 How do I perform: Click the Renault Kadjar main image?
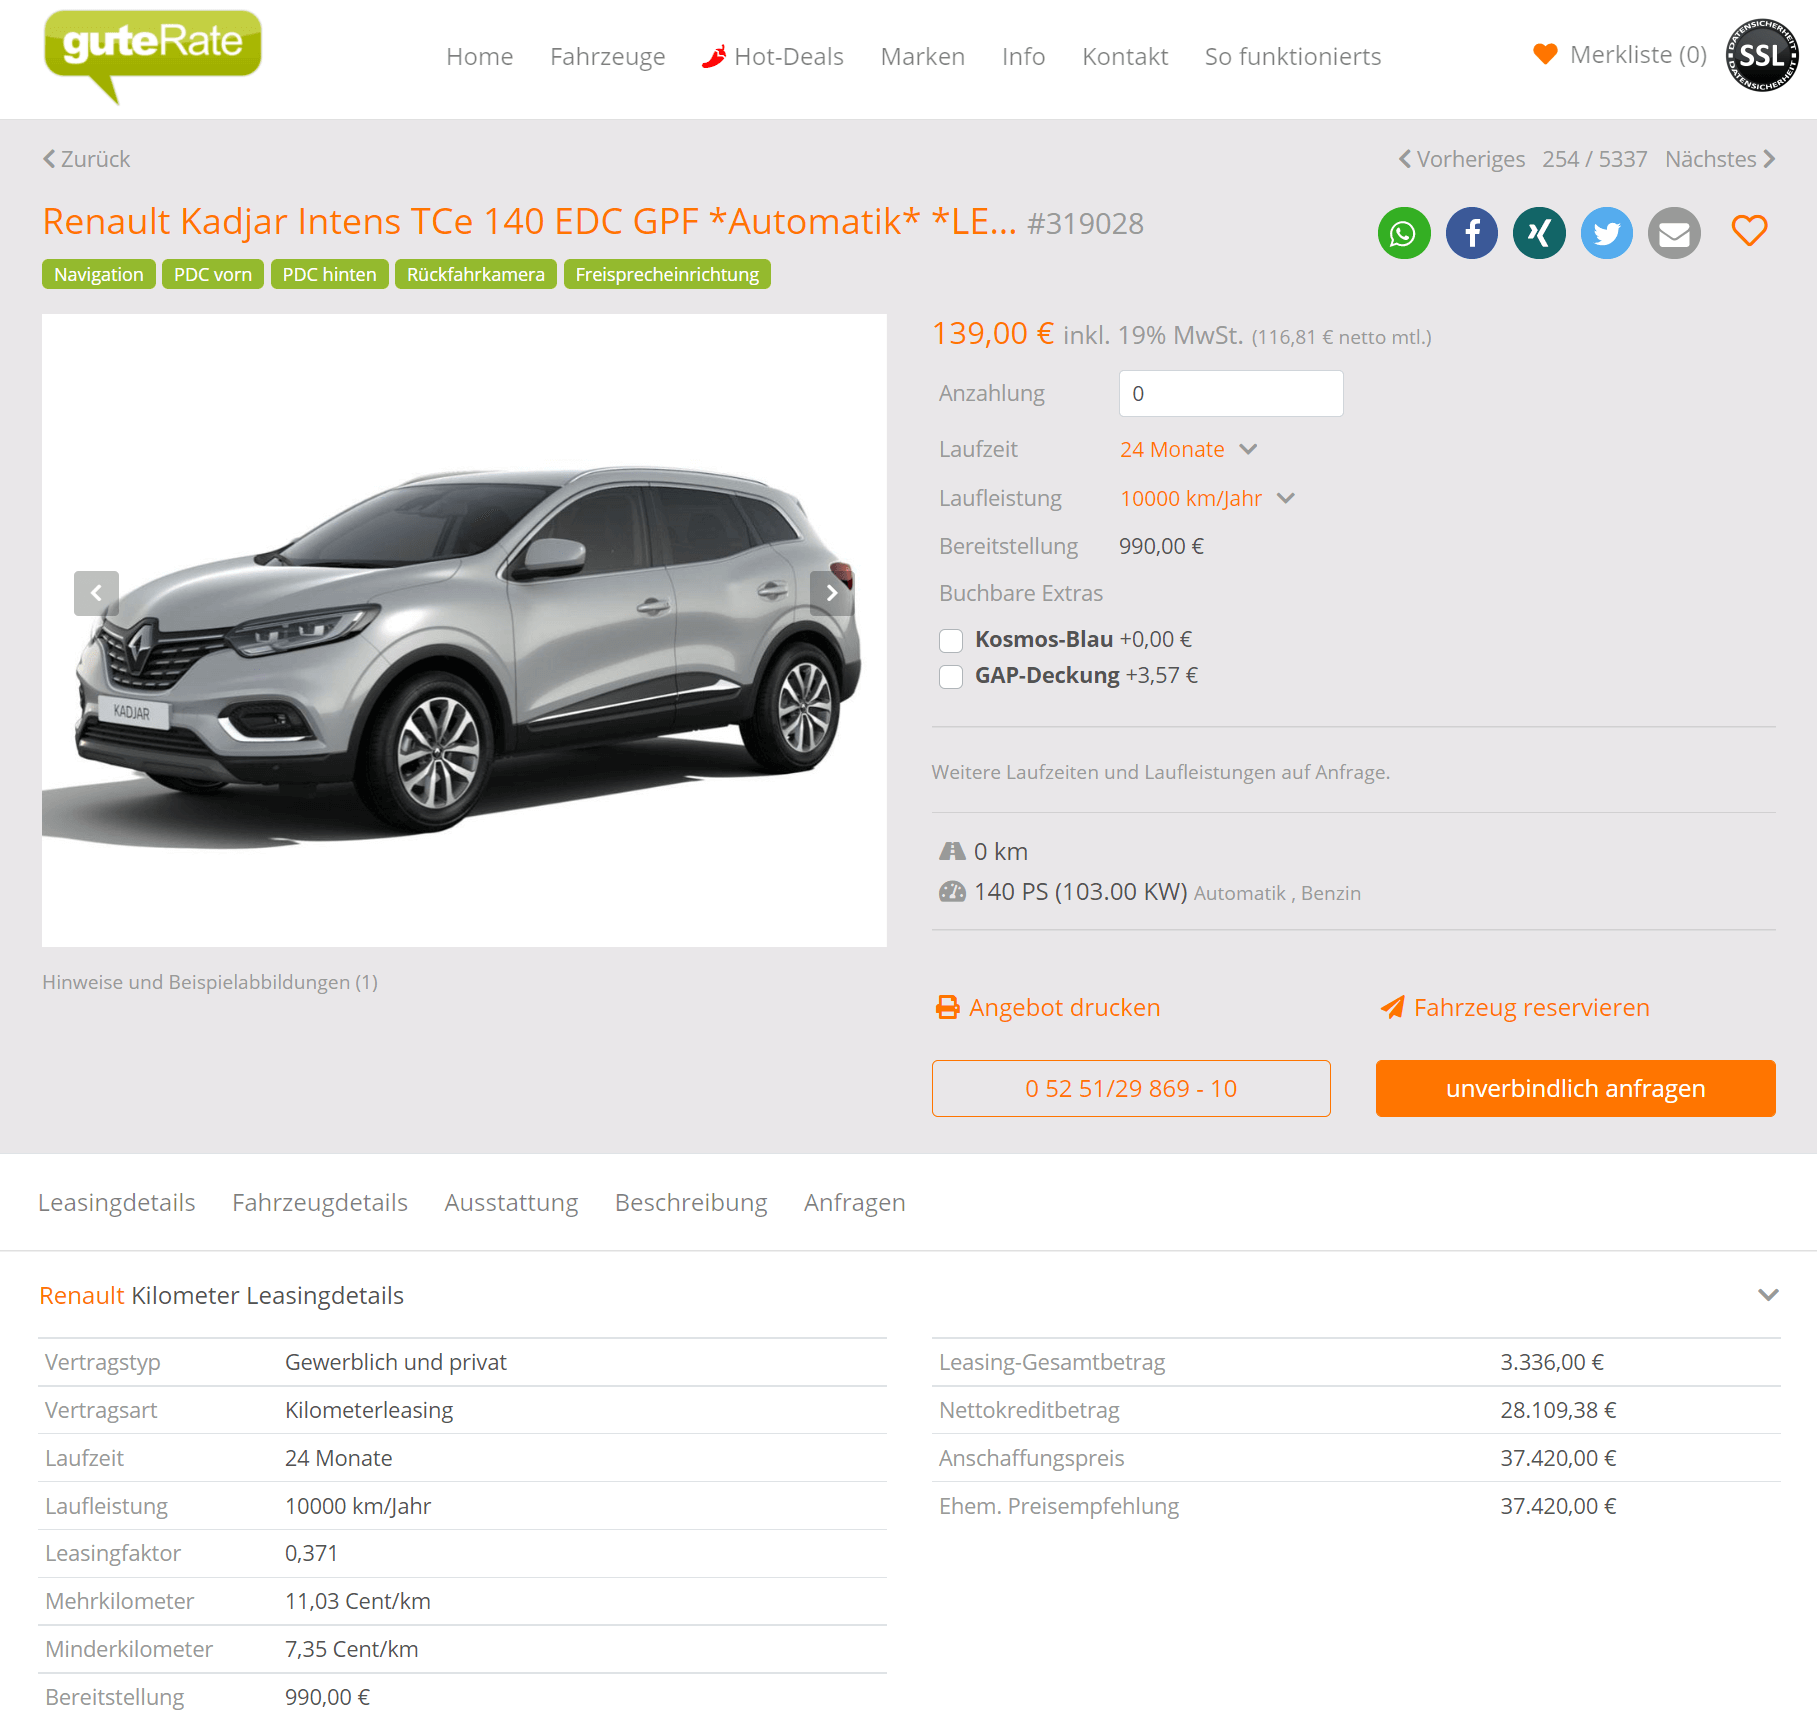click(x=464, y=630)
